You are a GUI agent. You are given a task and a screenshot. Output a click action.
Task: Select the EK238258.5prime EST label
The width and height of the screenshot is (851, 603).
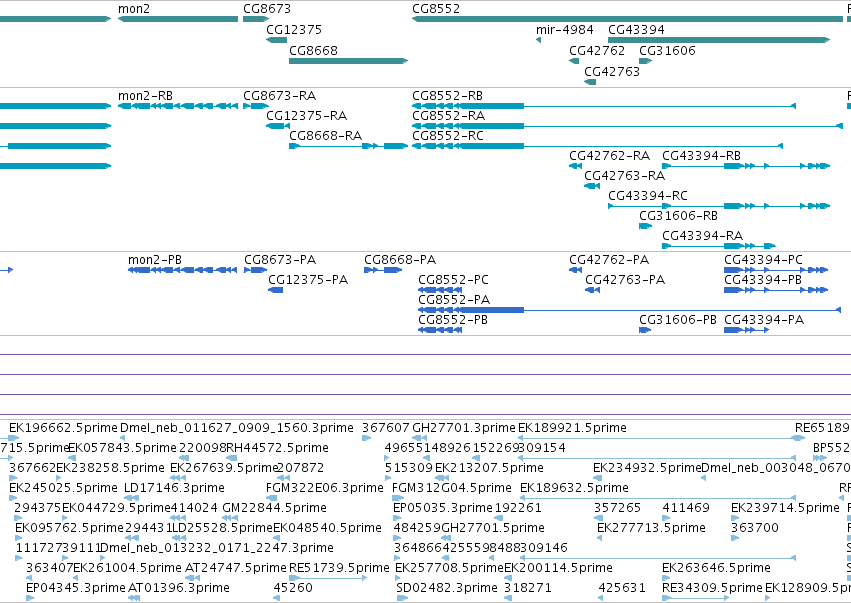click(110, 468)
